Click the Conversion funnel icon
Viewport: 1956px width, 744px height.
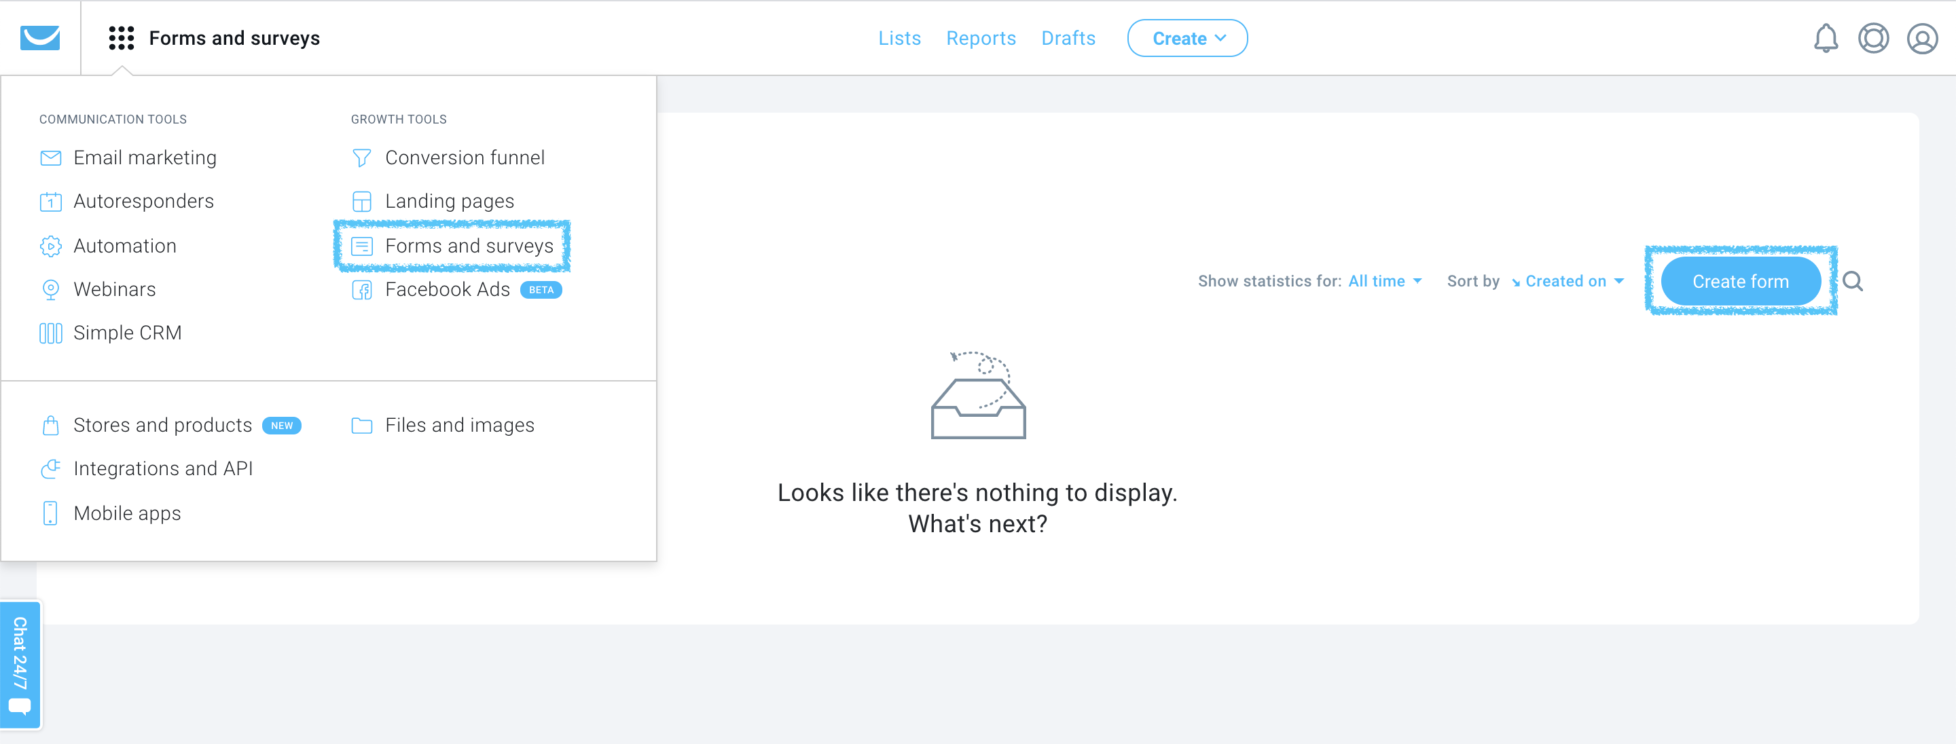[x=362, y=158]
